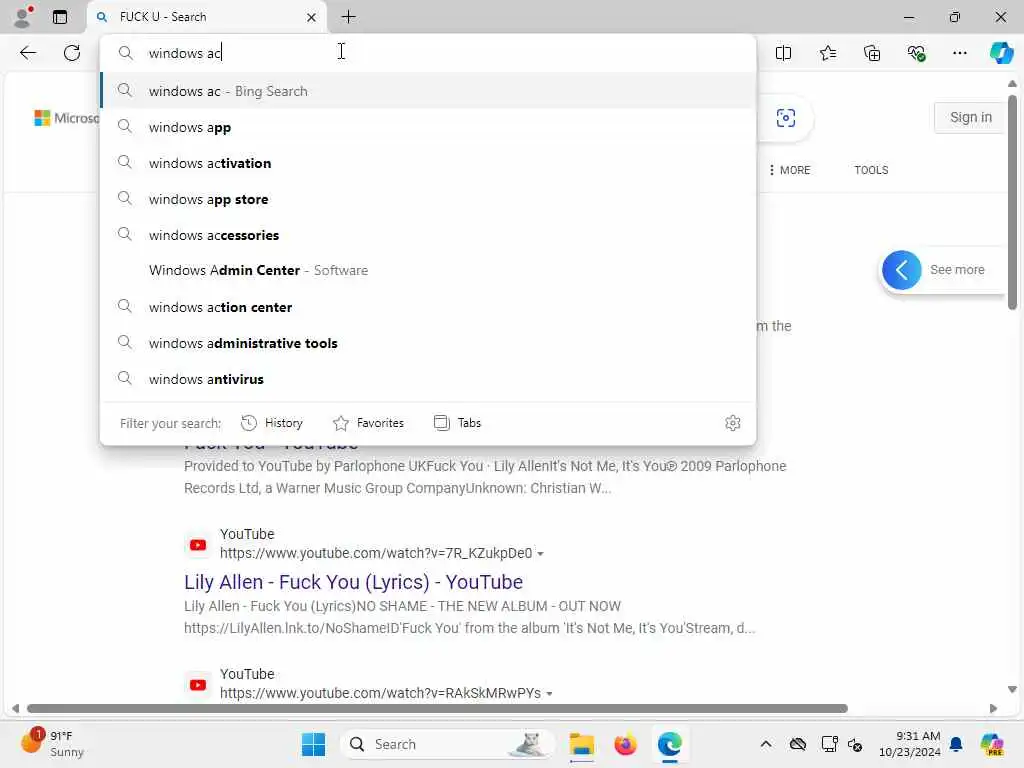Click the cloud sync-off tray icon

click(798, 744)
